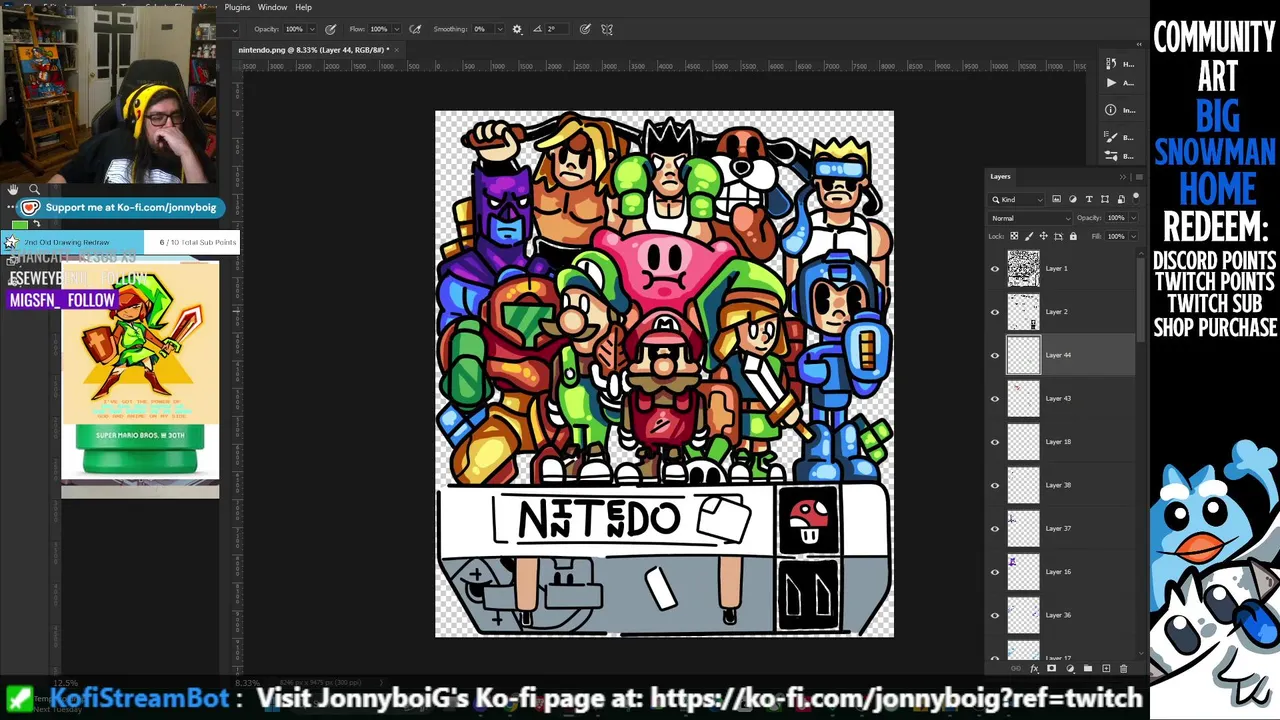Screen dimensions: 1280x720
Task: Toggle pressure for opacity button
Action: click(x=331, y=29)
